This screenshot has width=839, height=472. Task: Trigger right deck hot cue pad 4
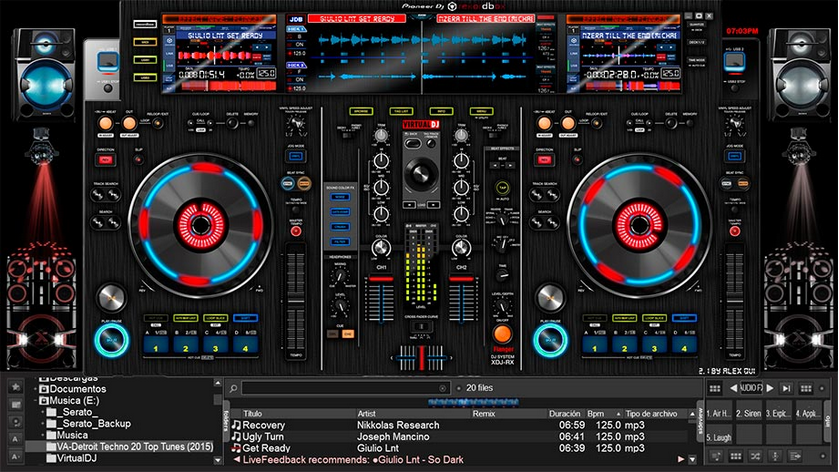click(684, 344)
